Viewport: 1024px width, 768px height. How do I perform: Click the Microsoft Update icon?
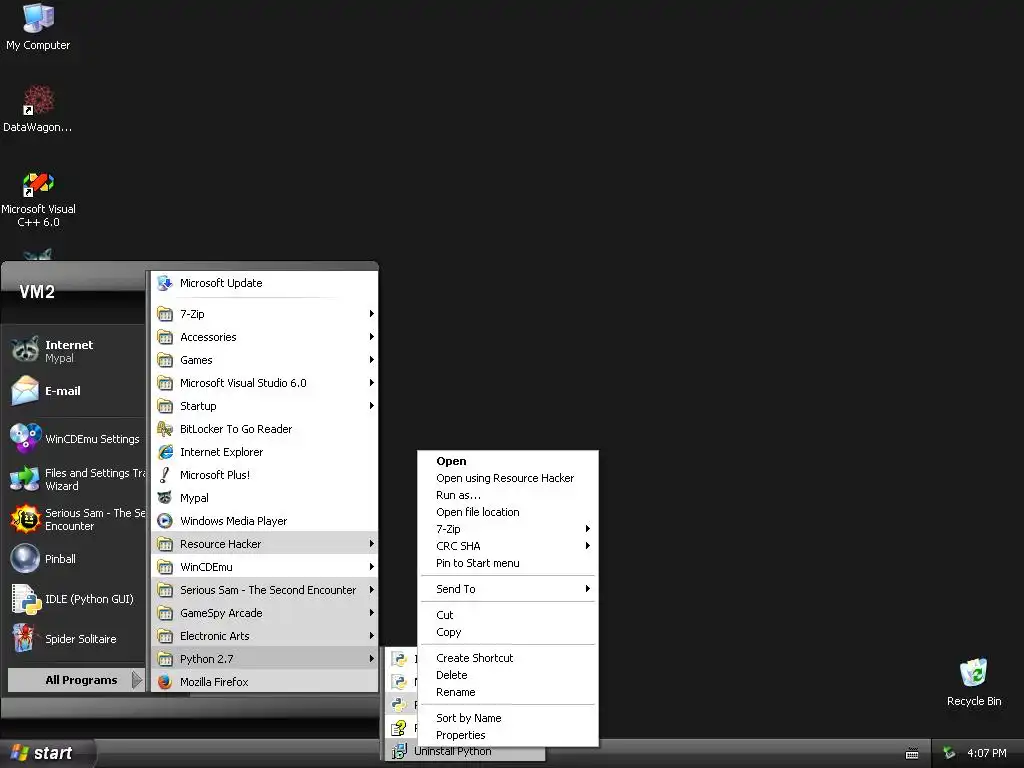pyautogui.click(x=165, y=283)
